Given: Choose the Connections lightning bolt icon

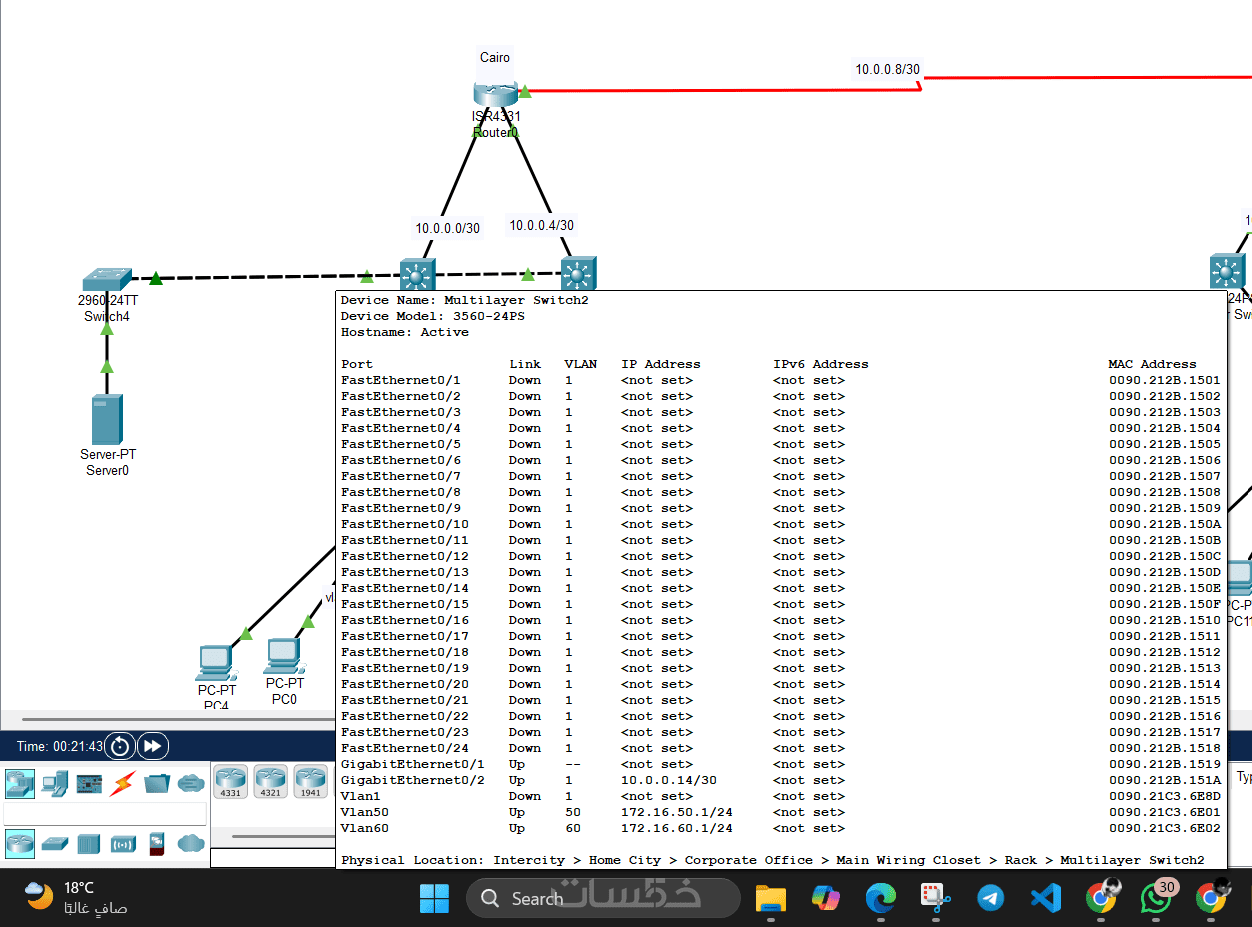Looking at the screenshot, I should (x=122, y=783).
